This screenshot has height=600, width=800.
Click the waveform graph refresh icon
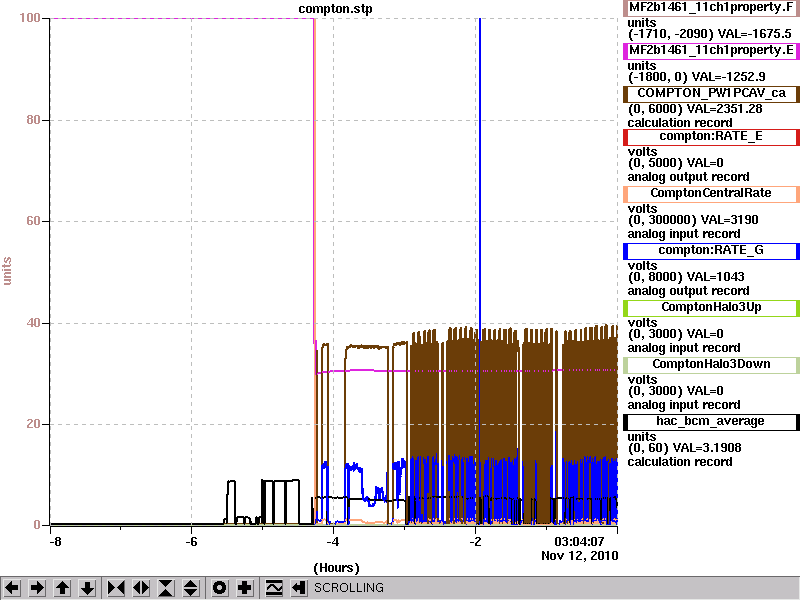coord(273,588)
